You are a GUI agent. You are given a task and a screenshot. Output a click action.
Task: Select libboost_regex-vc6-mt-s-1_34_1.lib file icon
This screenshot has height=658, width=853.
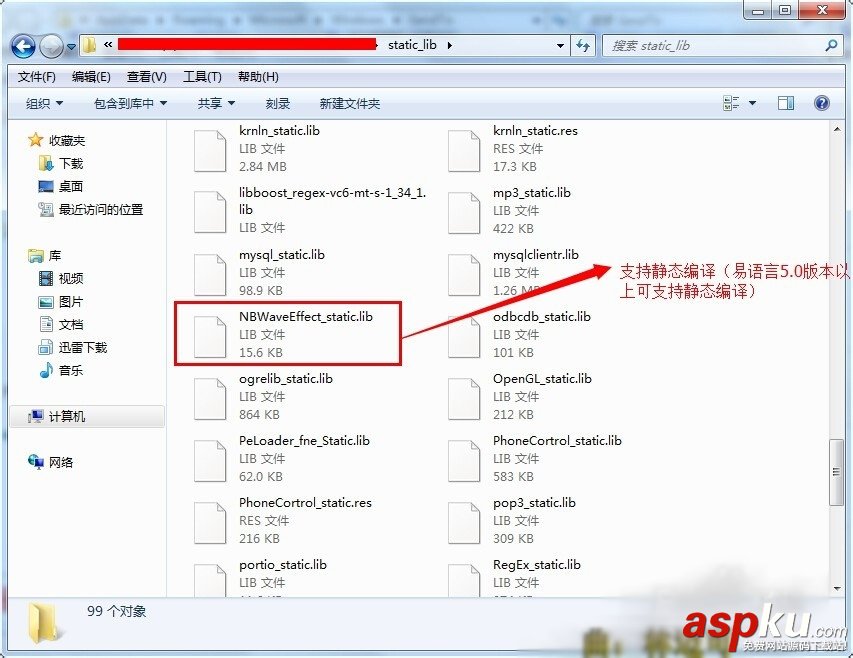[210, 212]
